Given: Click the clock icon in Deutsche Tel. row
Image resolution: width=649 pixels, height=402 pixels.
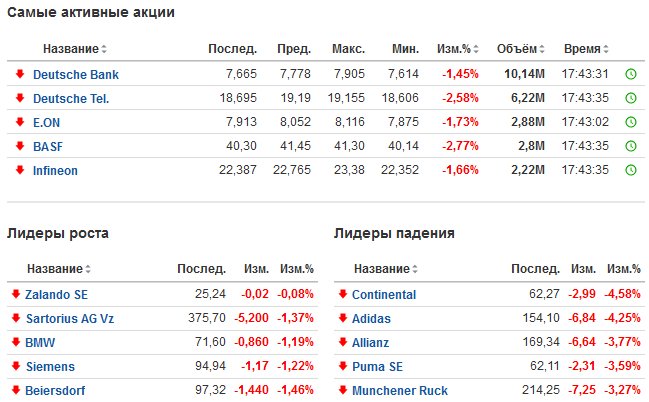Looking at the screenshot, I should coord(630,99).
